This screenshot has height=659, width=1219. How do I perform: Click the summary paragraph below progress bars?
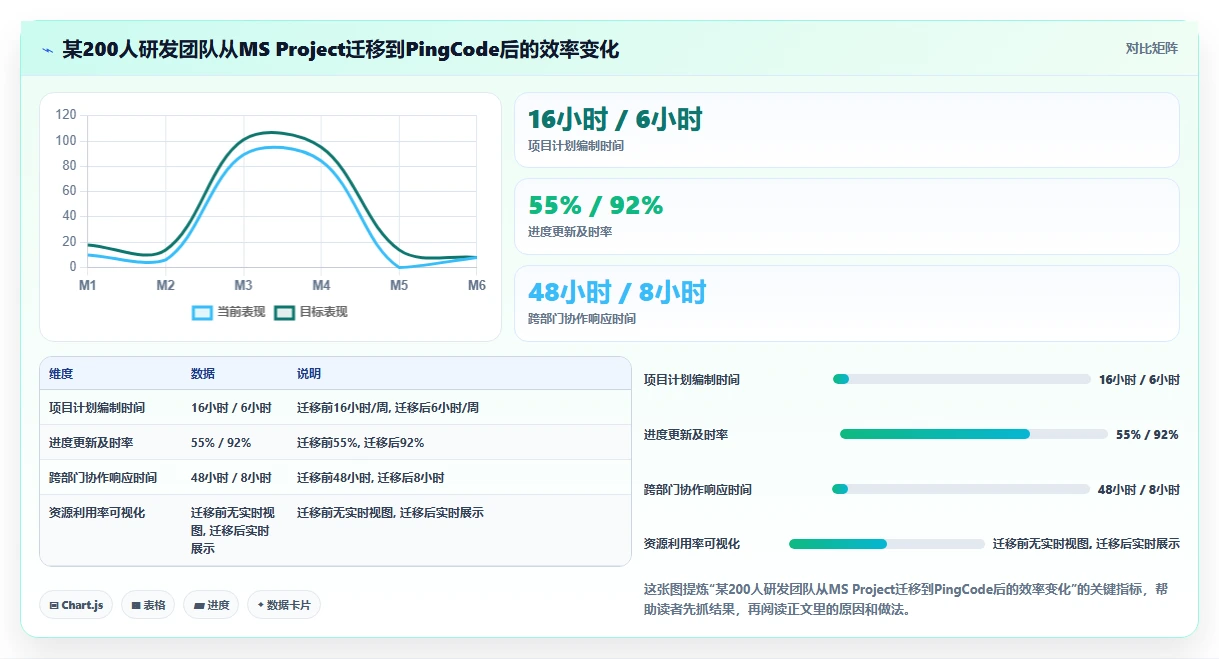(905, 599)
